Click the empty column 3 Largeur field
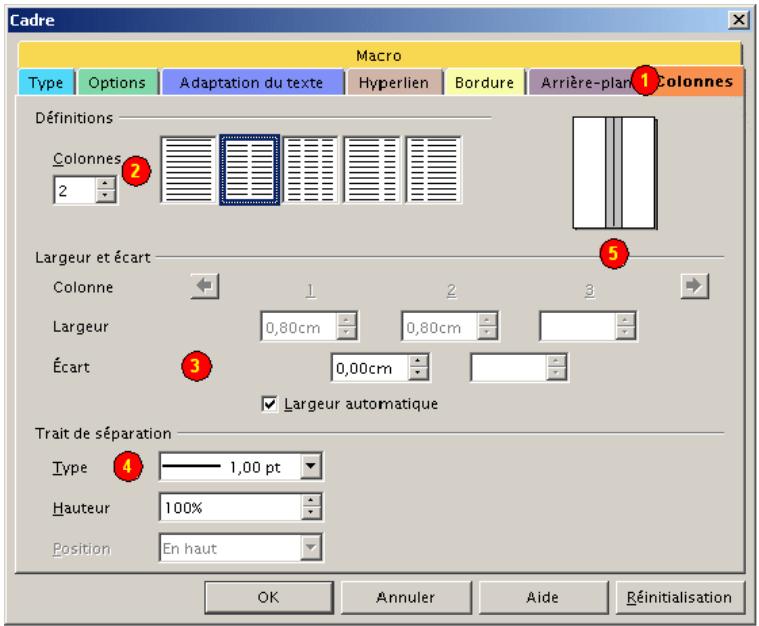This screenshot has width=759, height=626. [x=577, y=327]
